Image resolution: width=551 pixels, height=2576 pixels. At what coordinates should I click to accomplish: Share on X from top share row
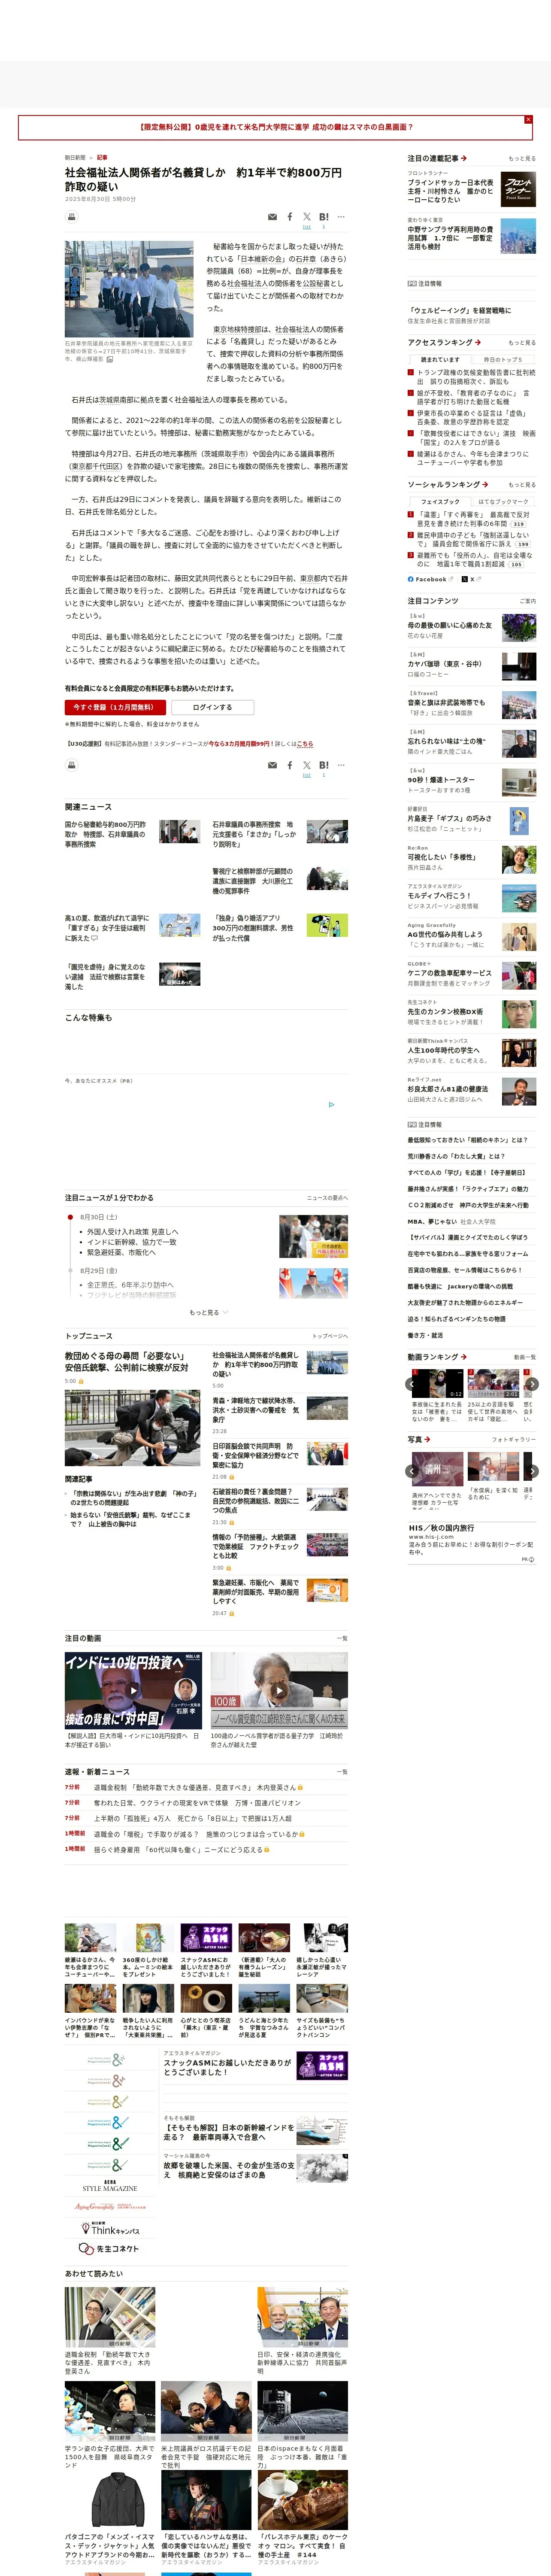[x=307, y=217]
